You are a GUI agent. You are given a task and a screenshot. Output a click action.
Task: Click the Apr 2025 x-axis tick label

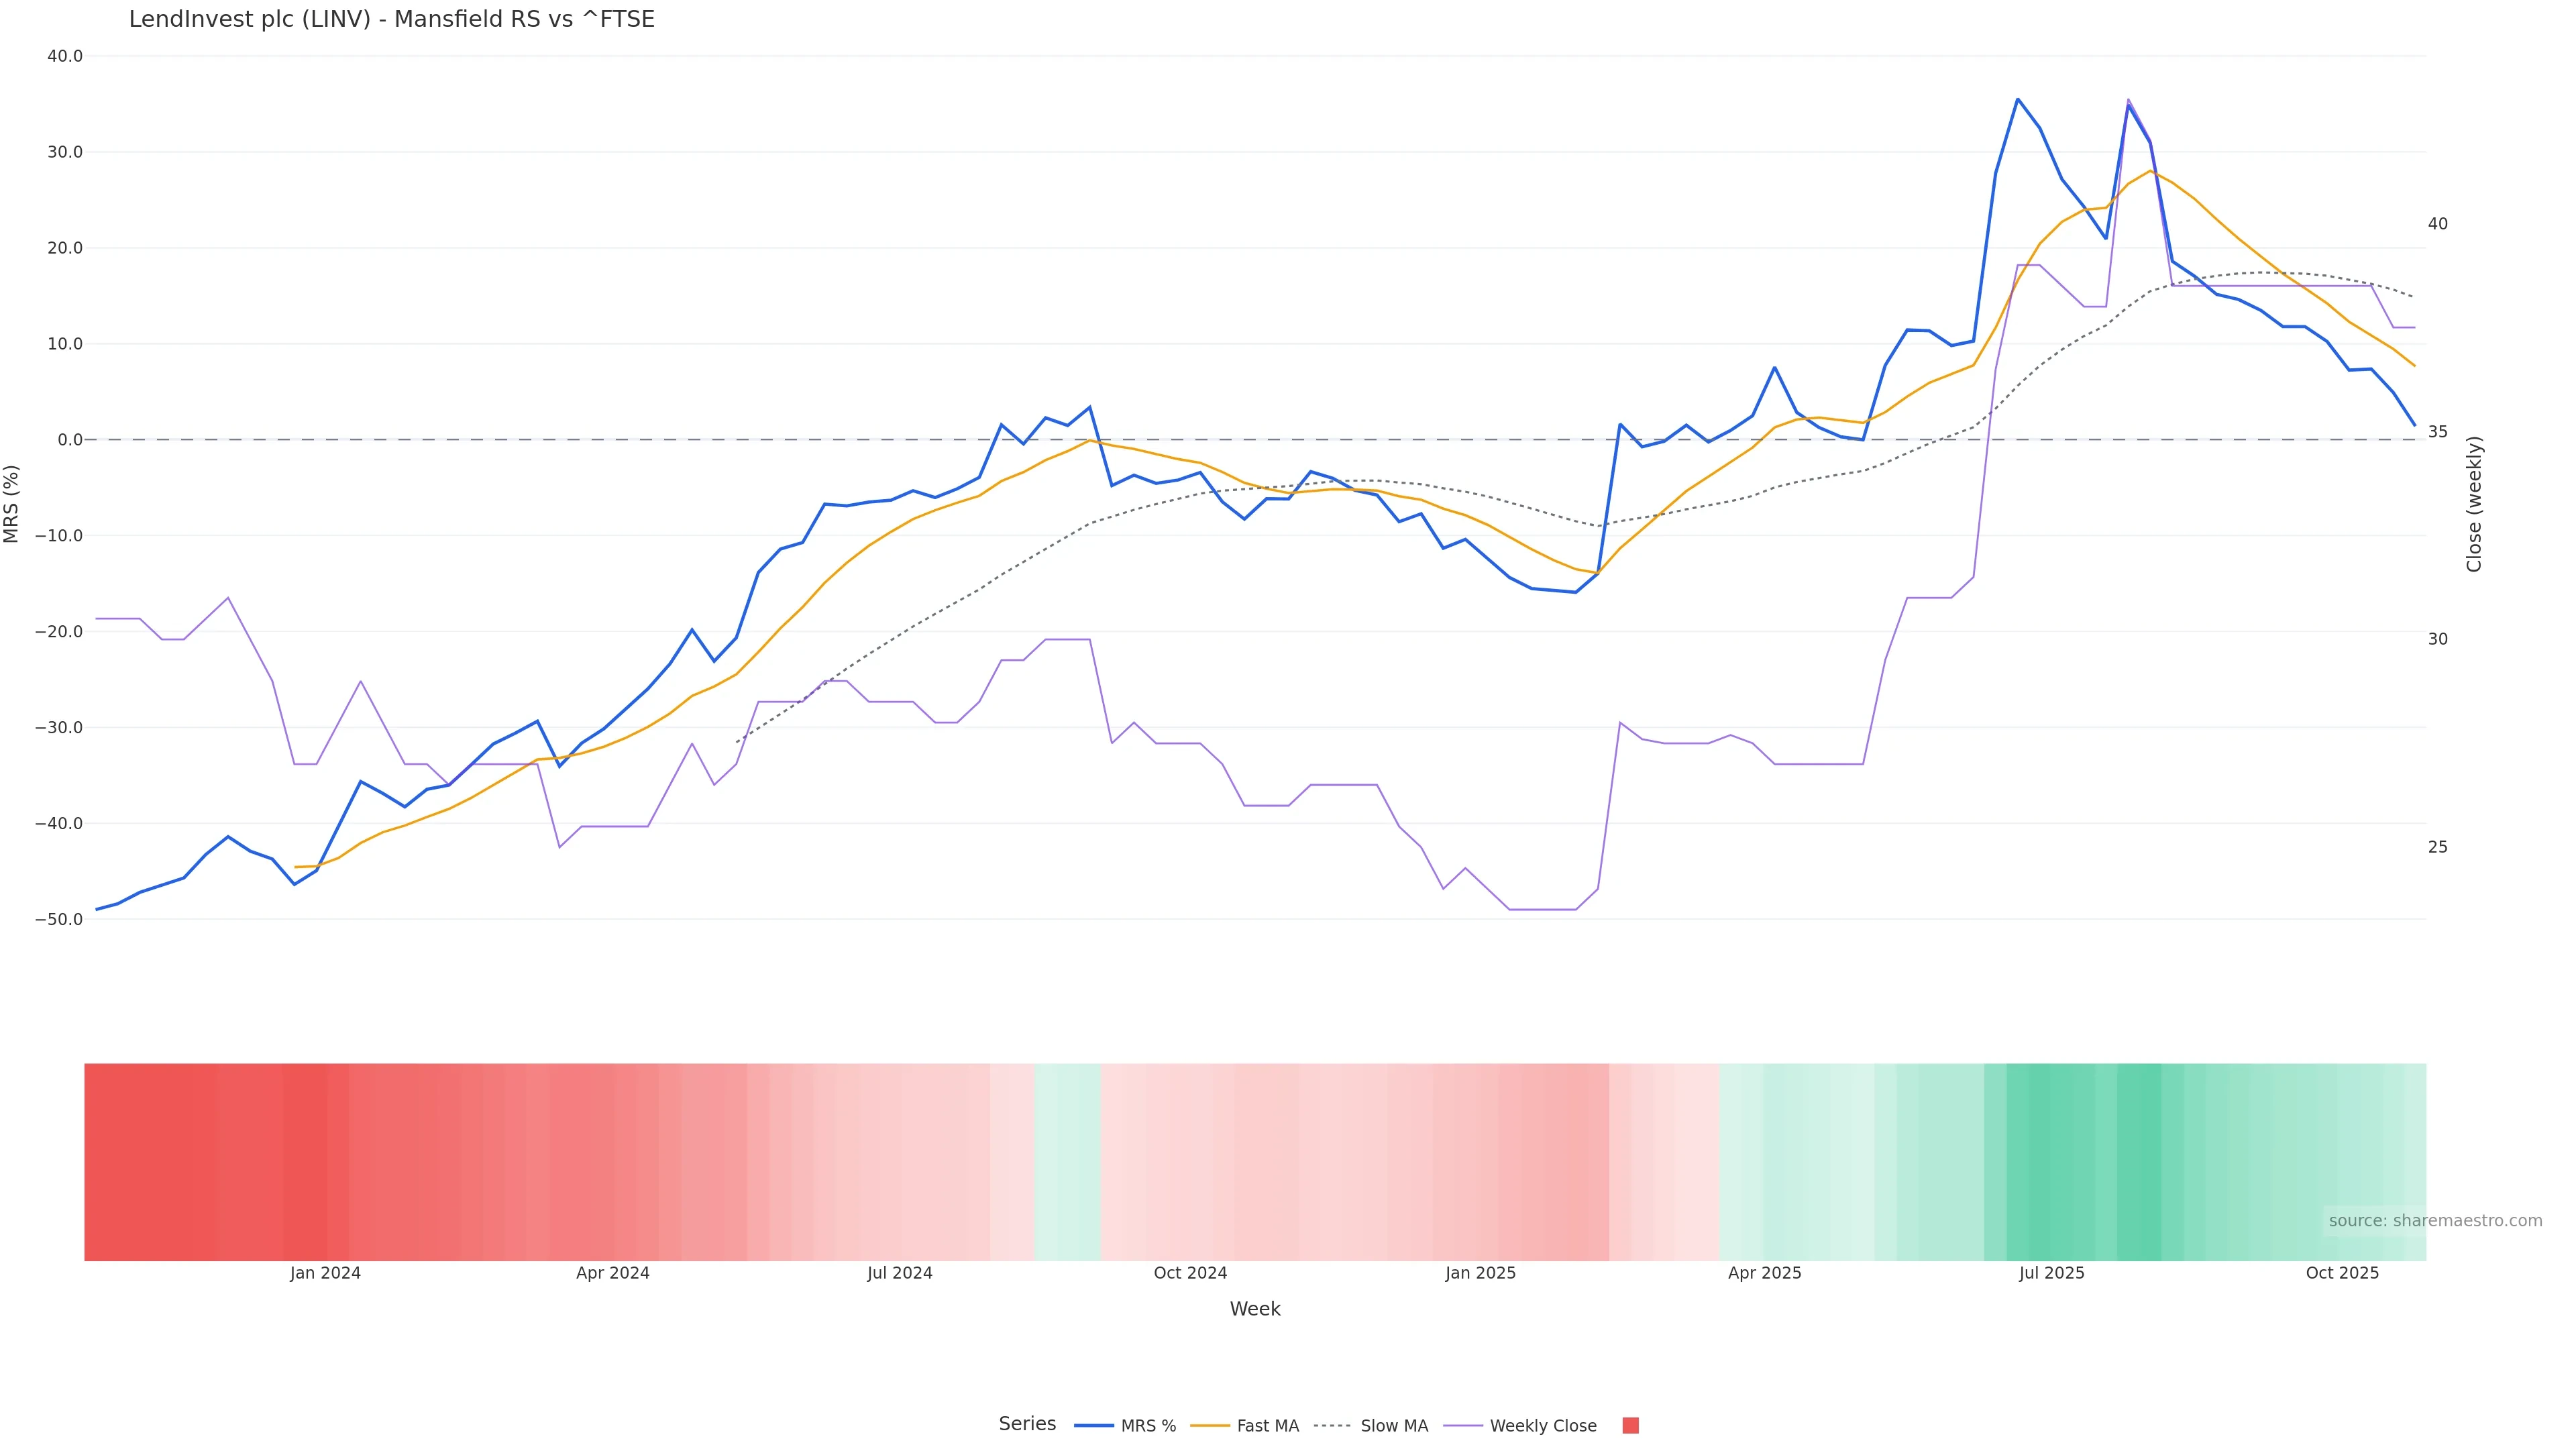click(1764, 1273)
